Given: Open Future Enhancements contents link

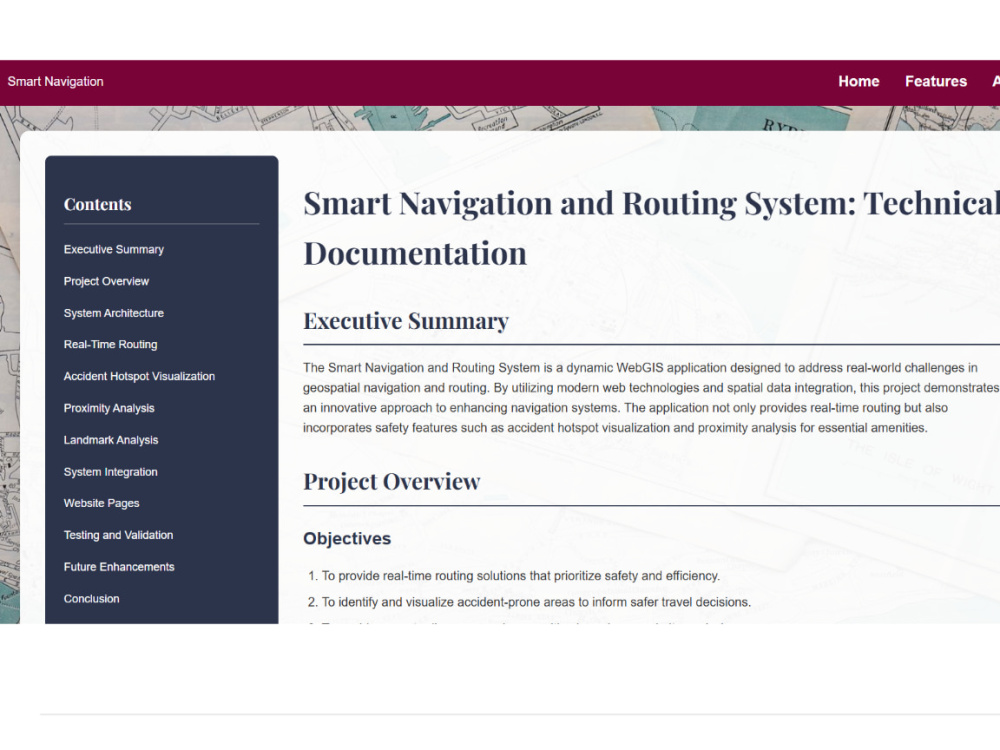Looking at the screenshot, I should tap(119, 567).
